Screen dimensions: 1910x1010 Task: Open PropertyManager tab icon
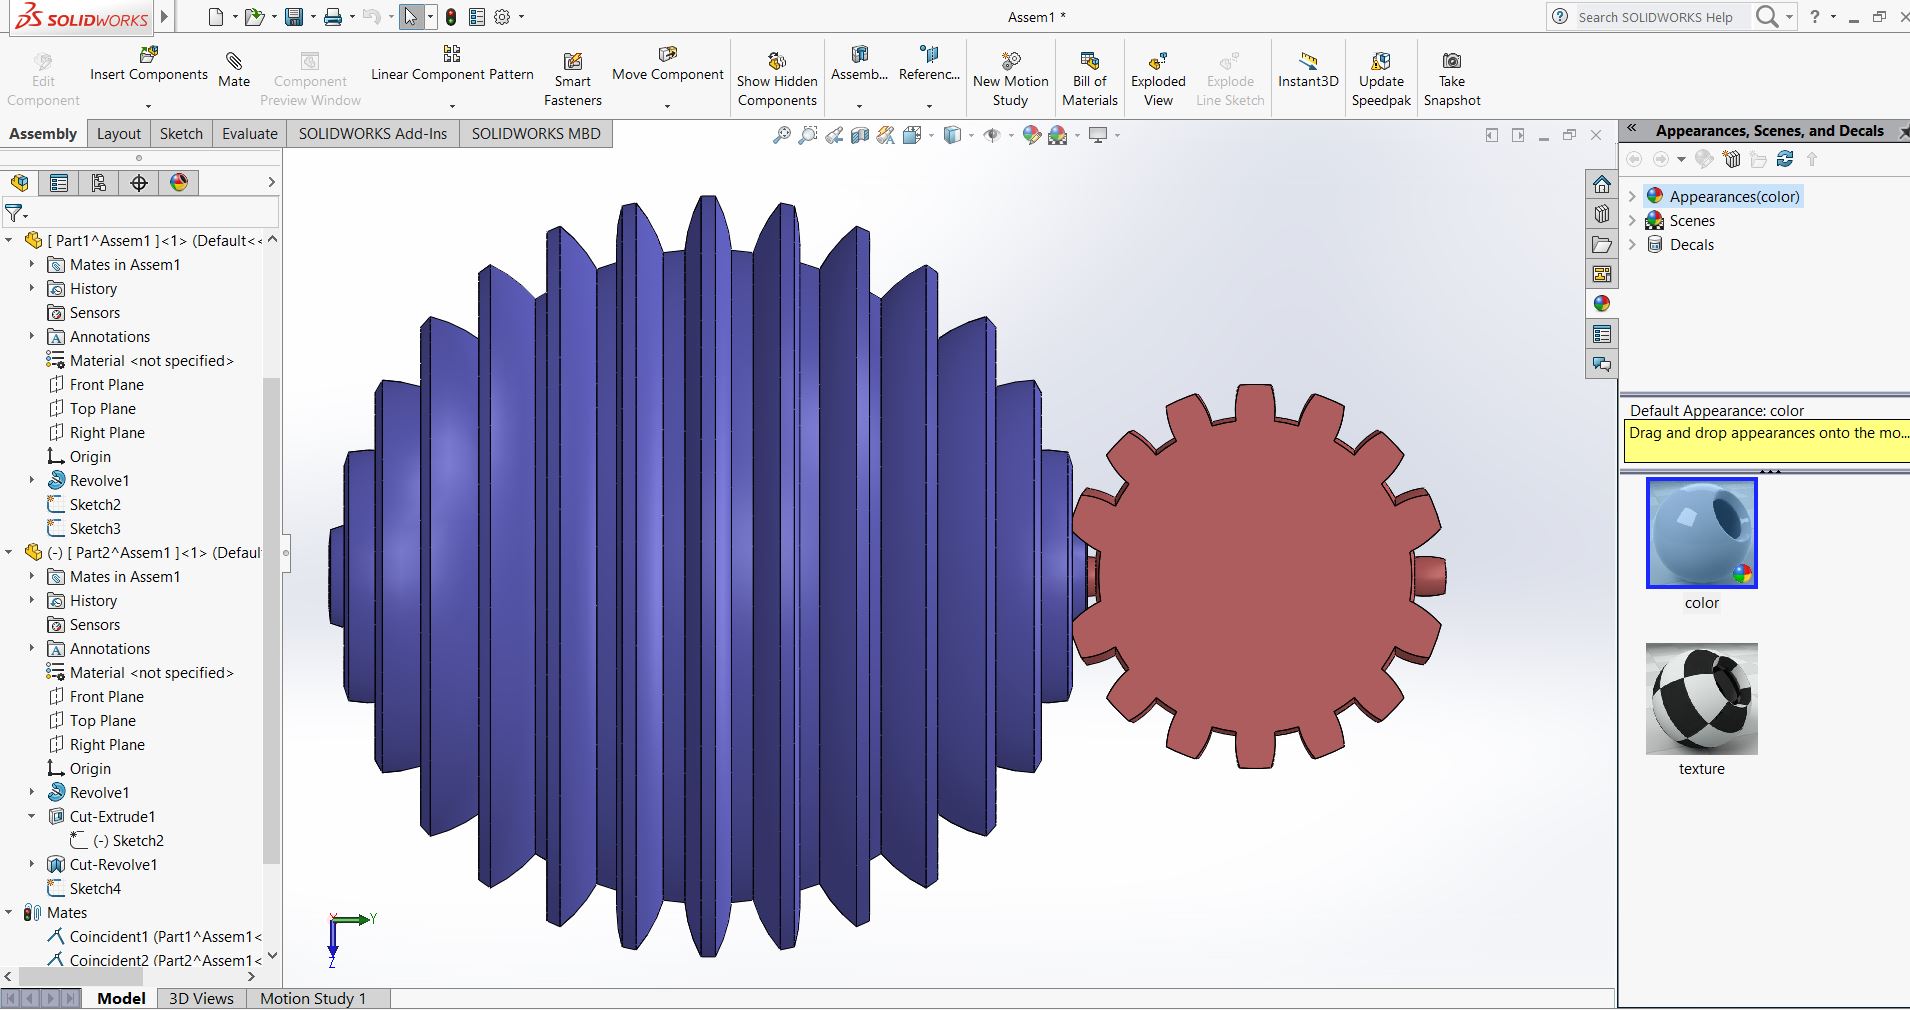[x=59, y=183]
